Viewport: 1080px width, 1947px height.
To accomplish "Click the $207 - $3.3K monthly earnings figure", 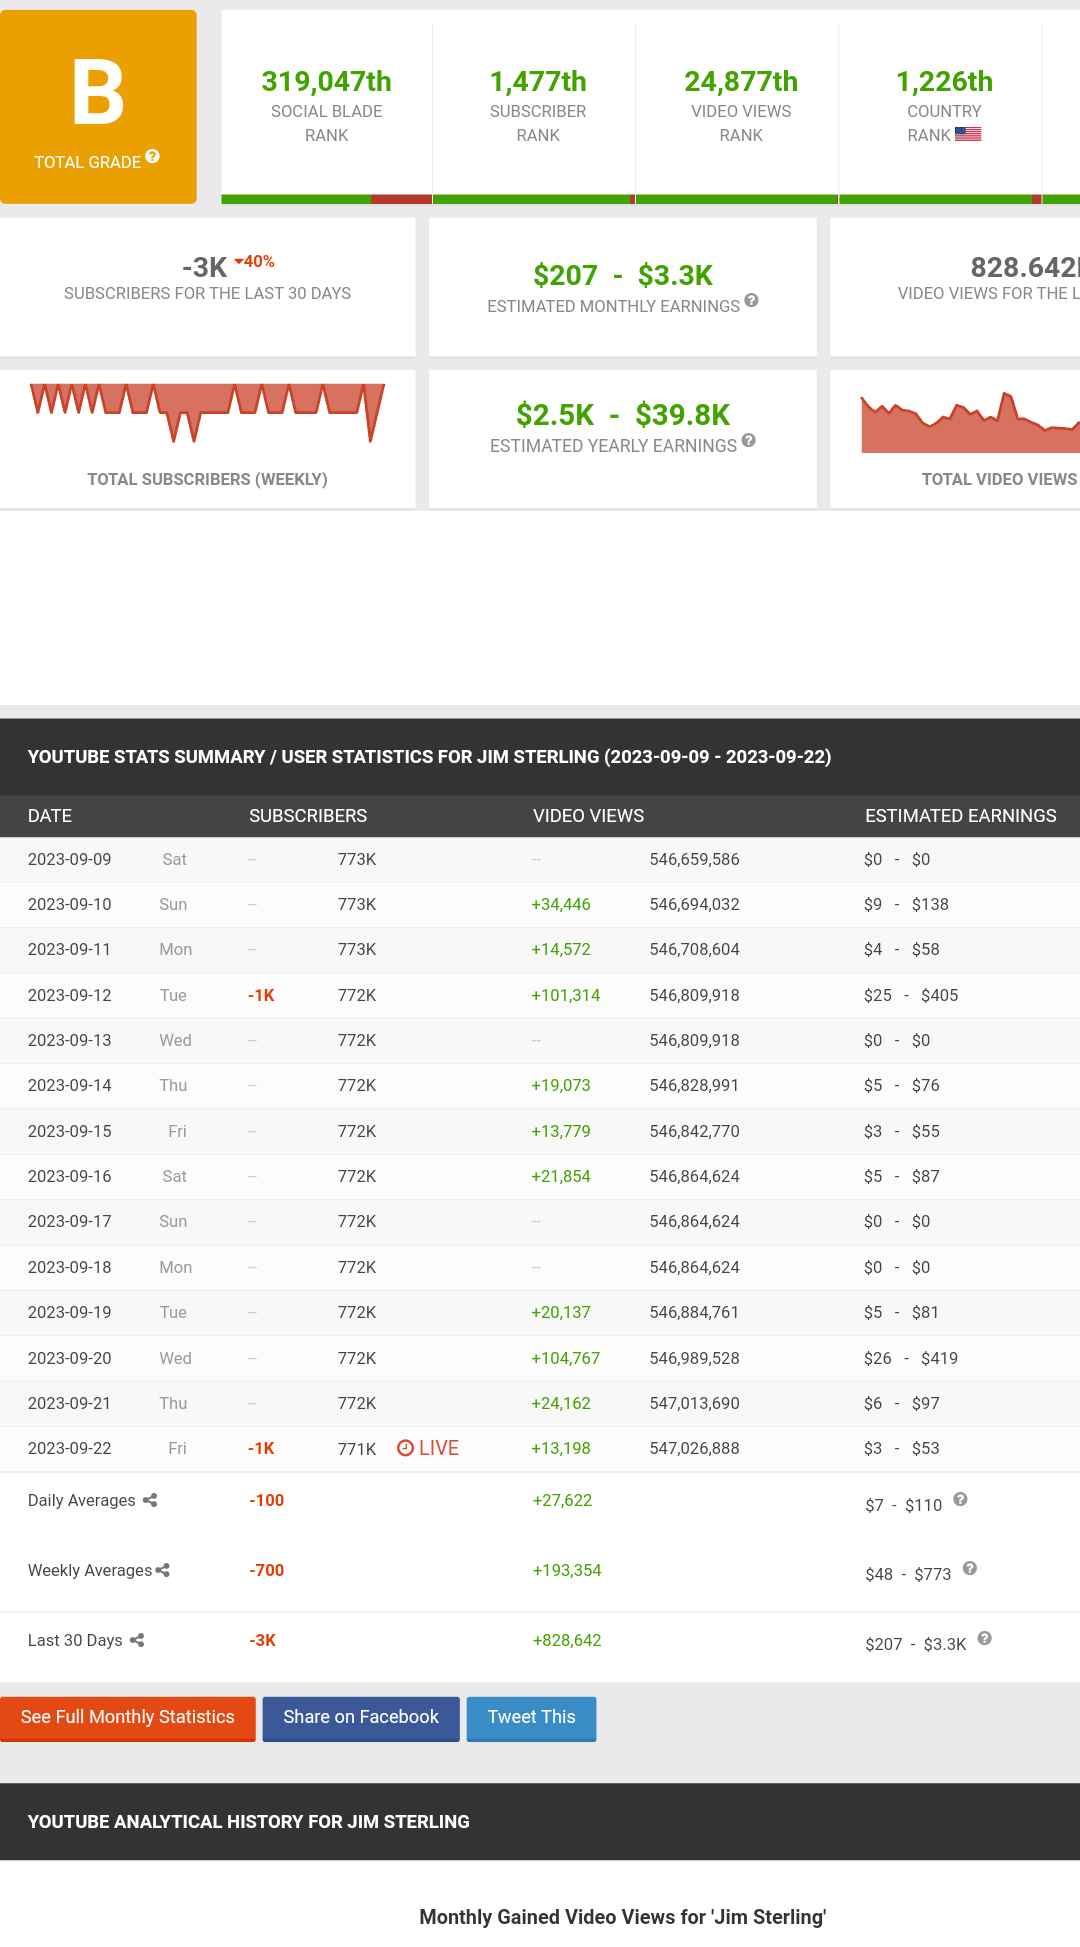I will 623,275.
